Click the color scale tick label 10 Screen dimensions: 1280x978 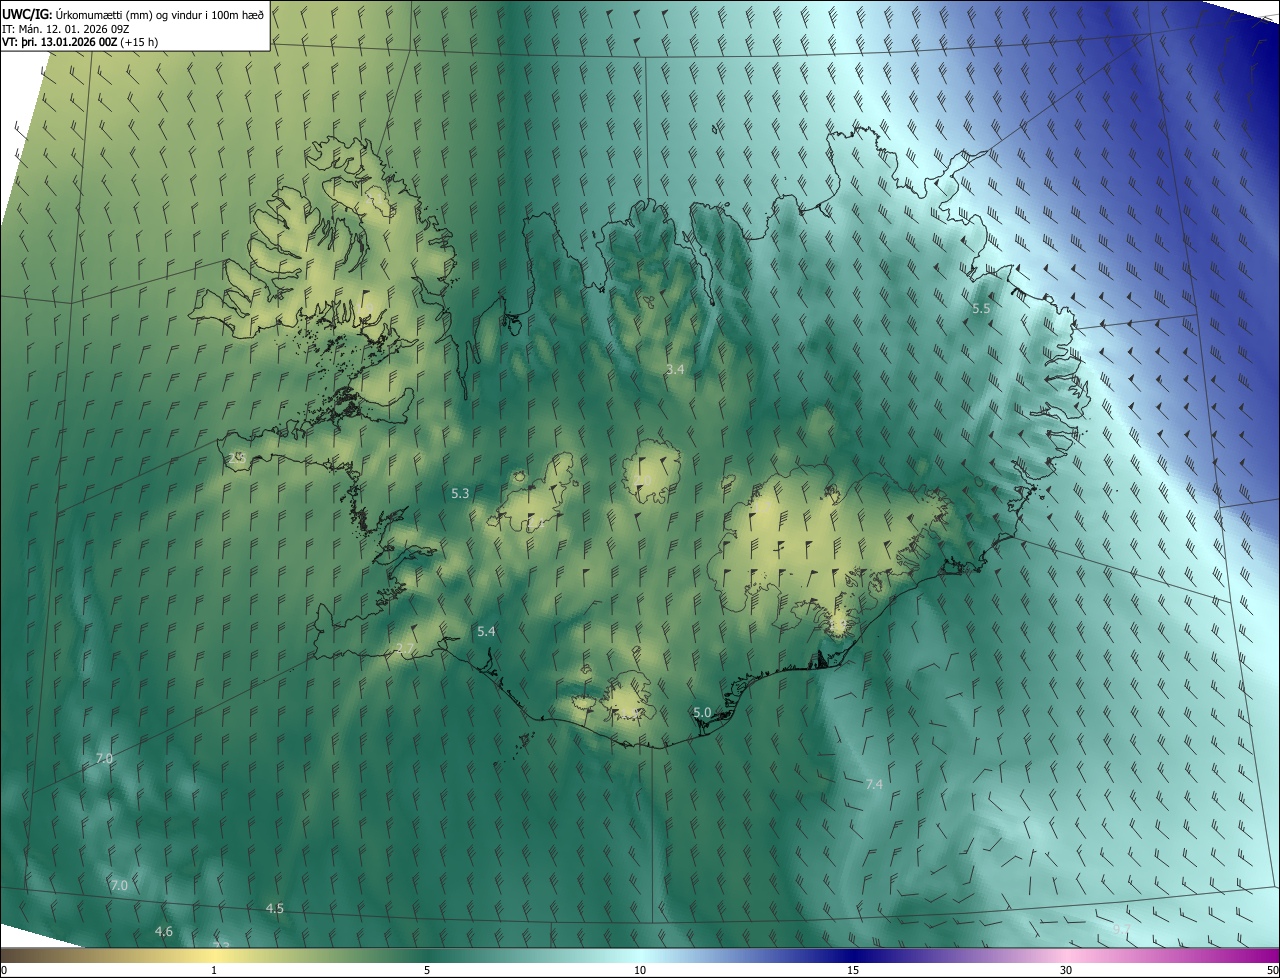(640, 970)
